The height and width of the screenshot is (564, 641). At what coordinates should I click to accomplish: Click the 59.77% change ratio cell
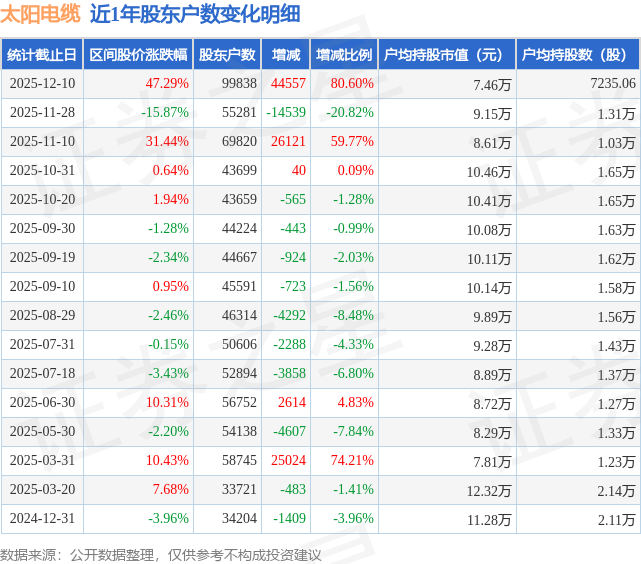[352, 141]
